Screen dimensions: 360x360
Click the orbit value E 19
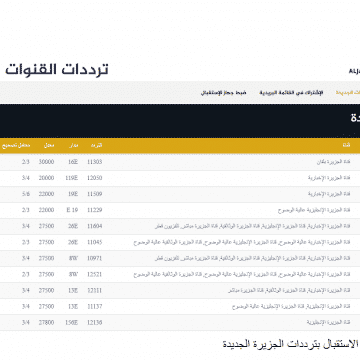click(72, 210)
